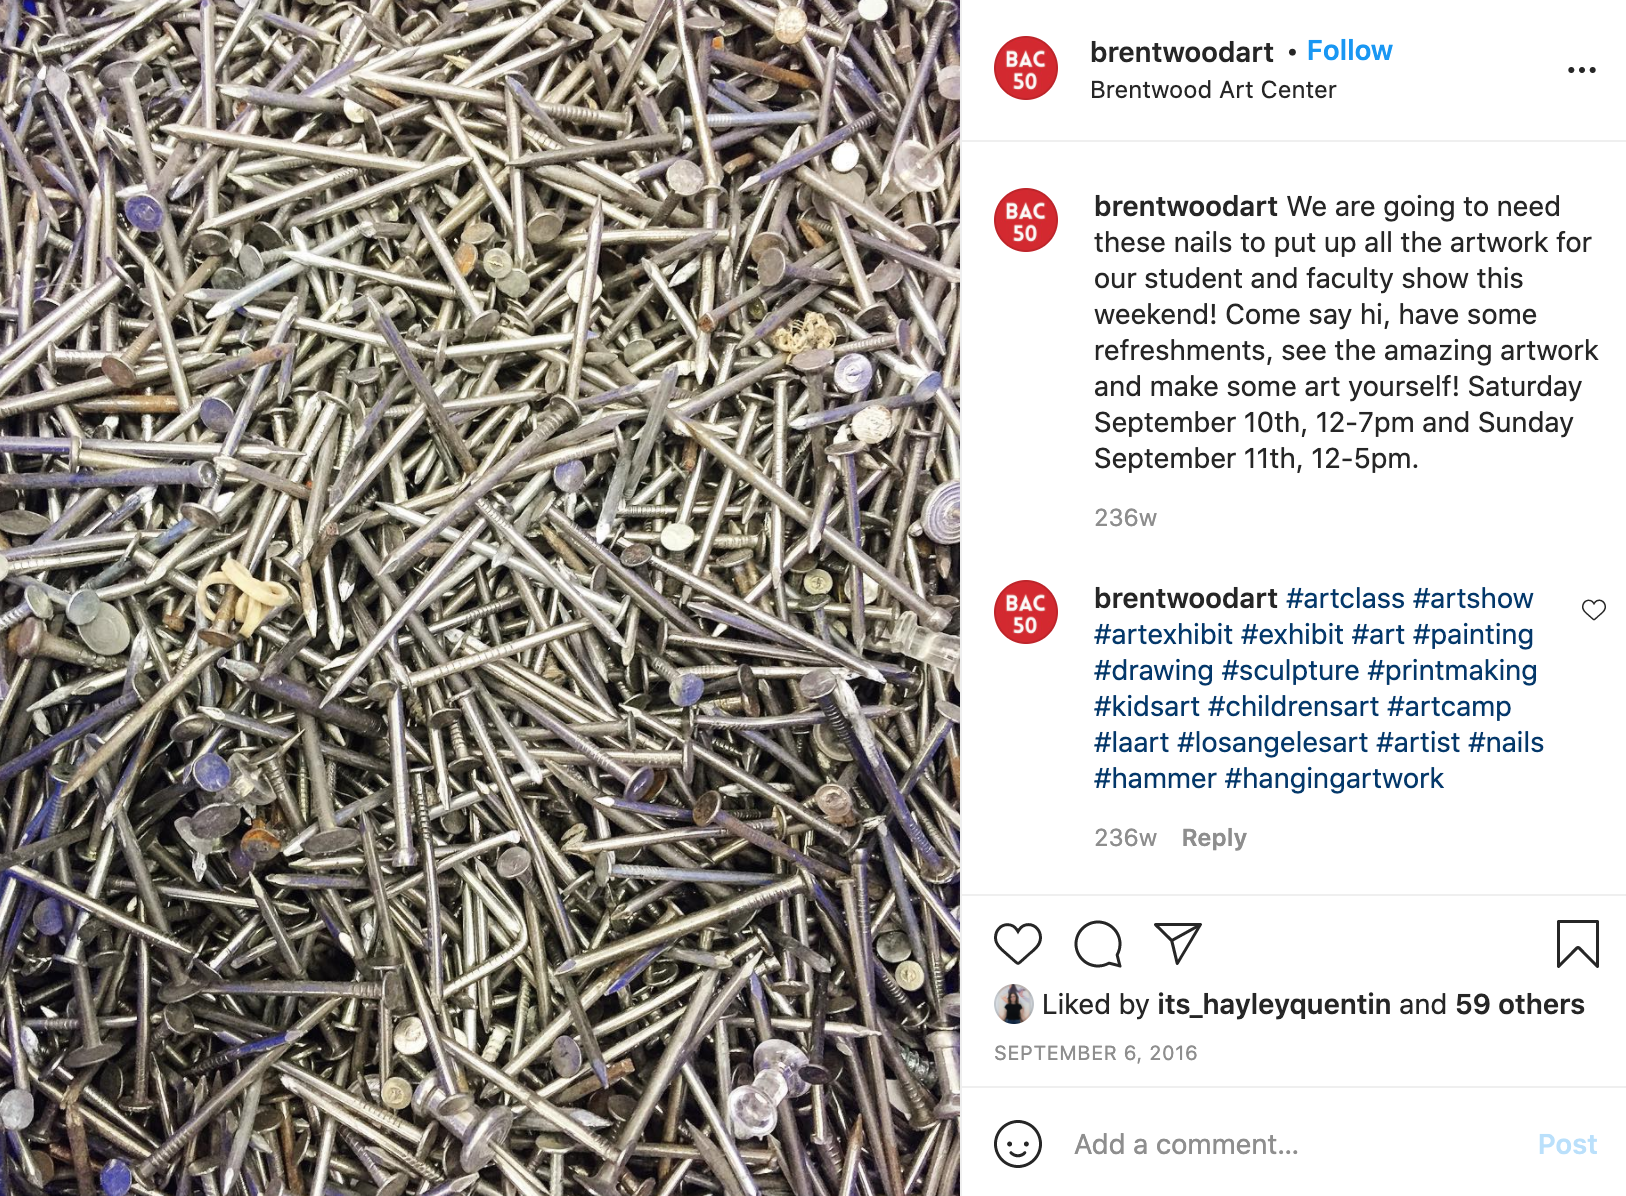The width and height of the screenshot is (1626, 1196).
Task: Share post using the paper plane icon
Action: (1177, 943)
